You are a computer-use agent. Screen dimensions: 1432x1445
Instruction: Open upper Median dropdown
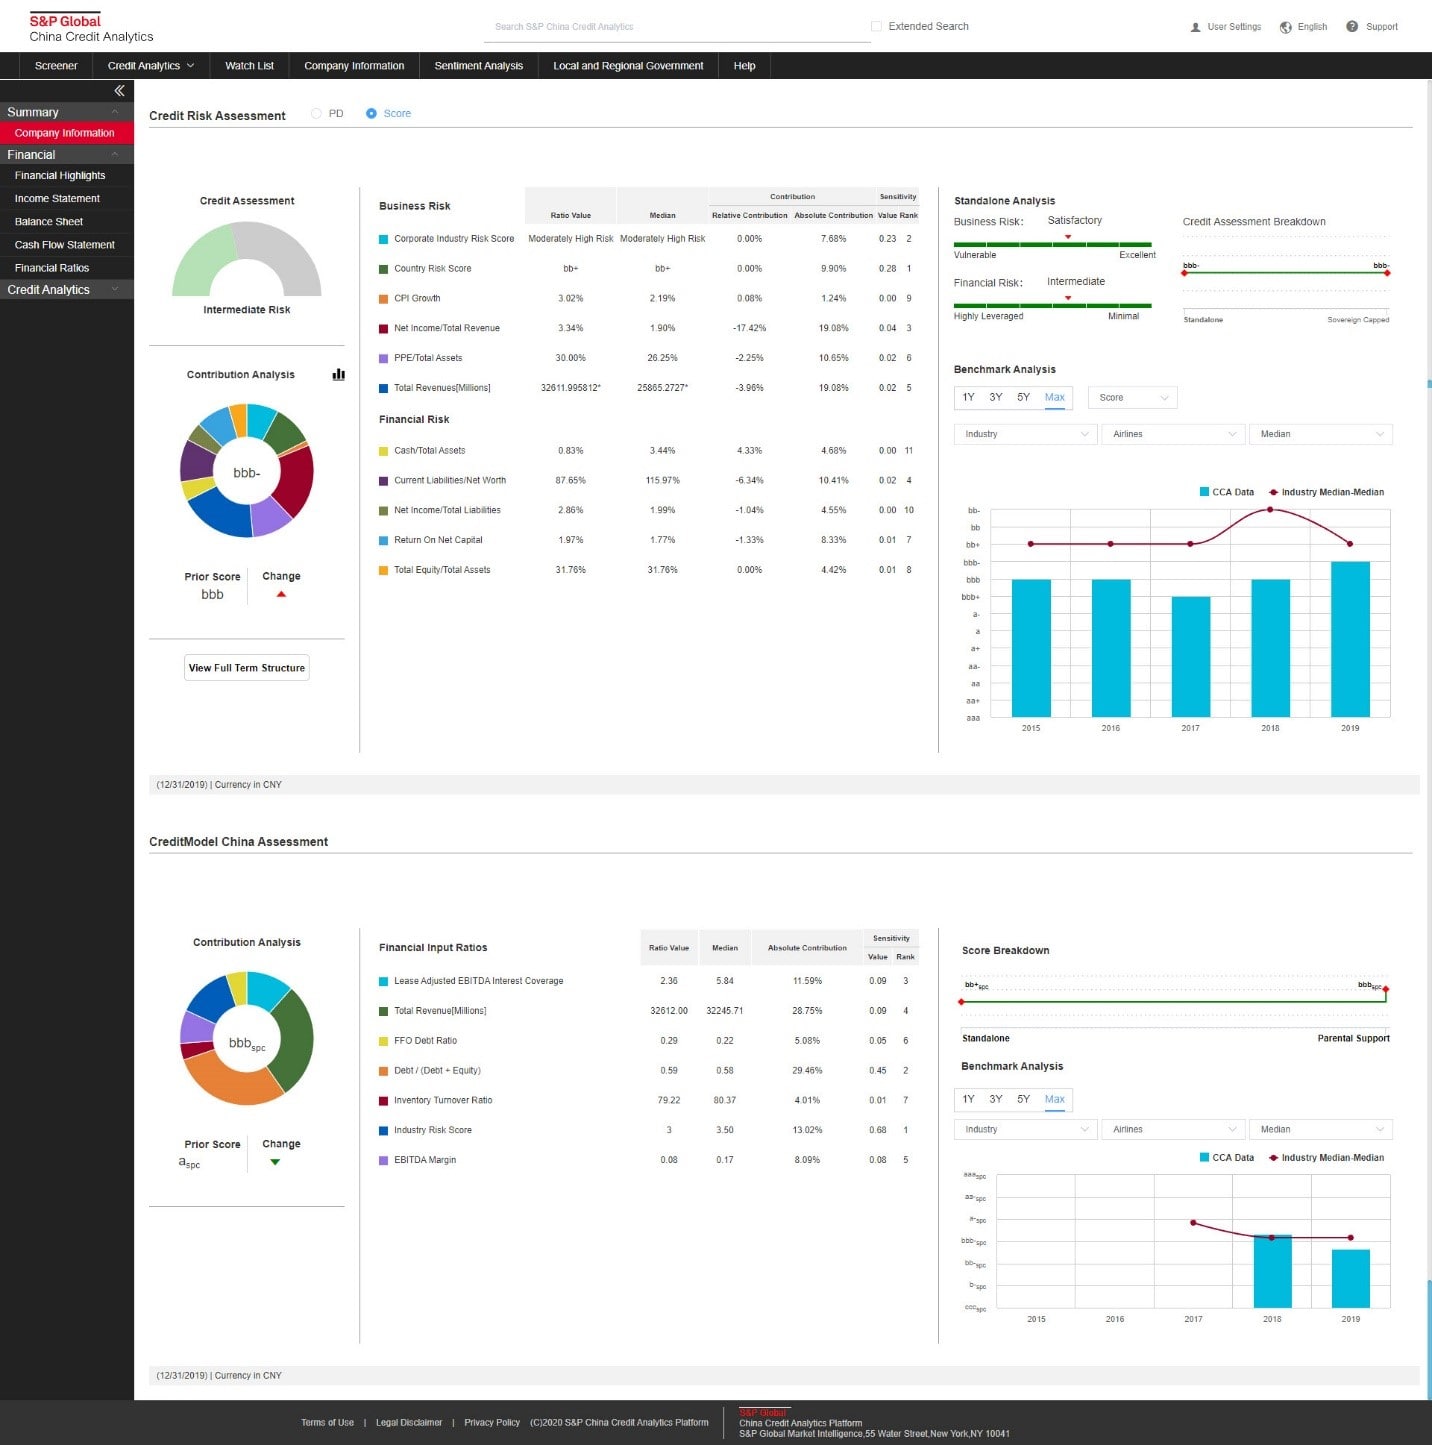[1321, 434]
